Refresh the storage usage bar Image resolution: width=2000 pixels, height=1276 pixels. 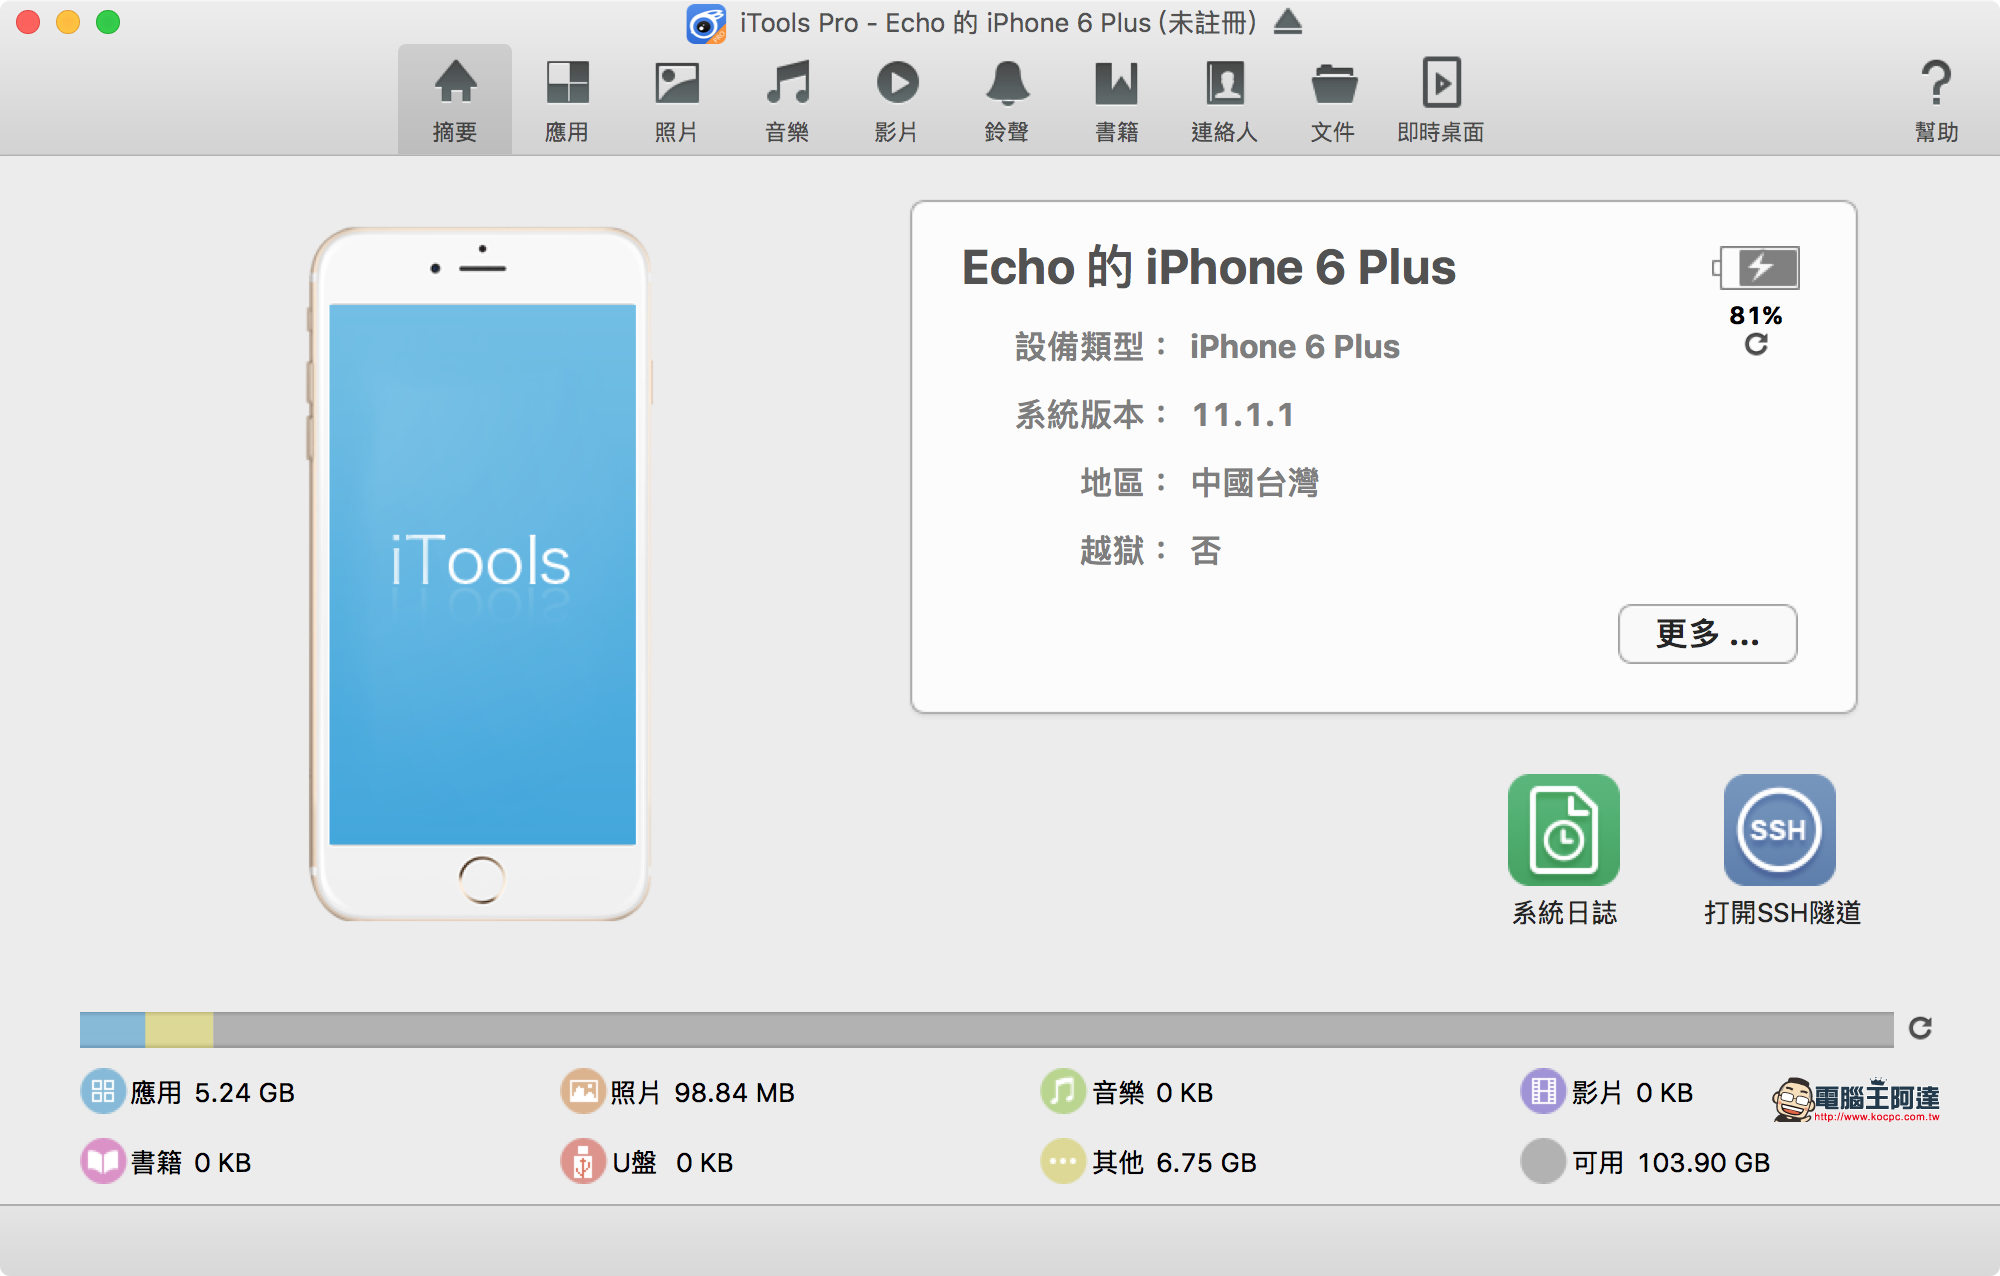tap(1920, 1028)
